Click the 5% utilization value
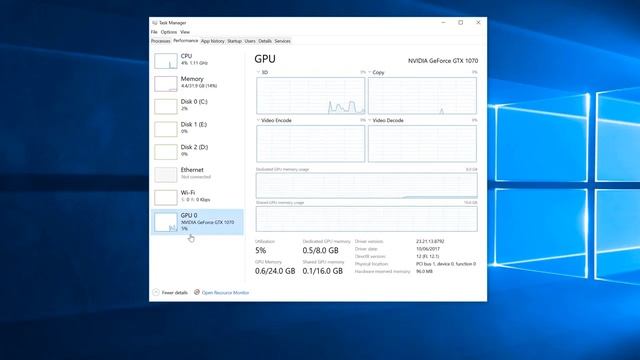 (x=260, y=250)
